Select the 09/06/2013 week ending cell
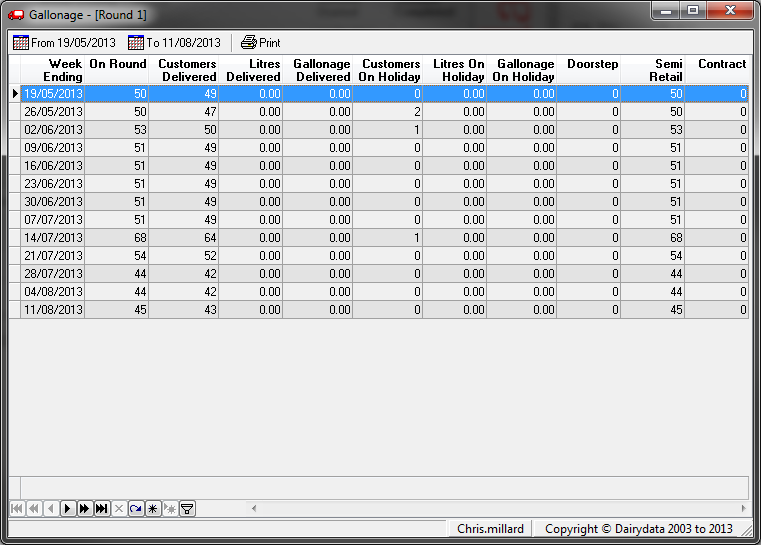 [x=53, y=148]
